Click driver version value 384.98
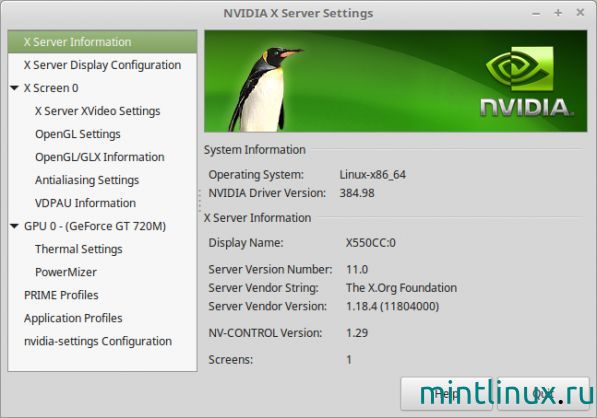Image resolution: width=597 pixels, height=418 pixels. click(357, 193)
